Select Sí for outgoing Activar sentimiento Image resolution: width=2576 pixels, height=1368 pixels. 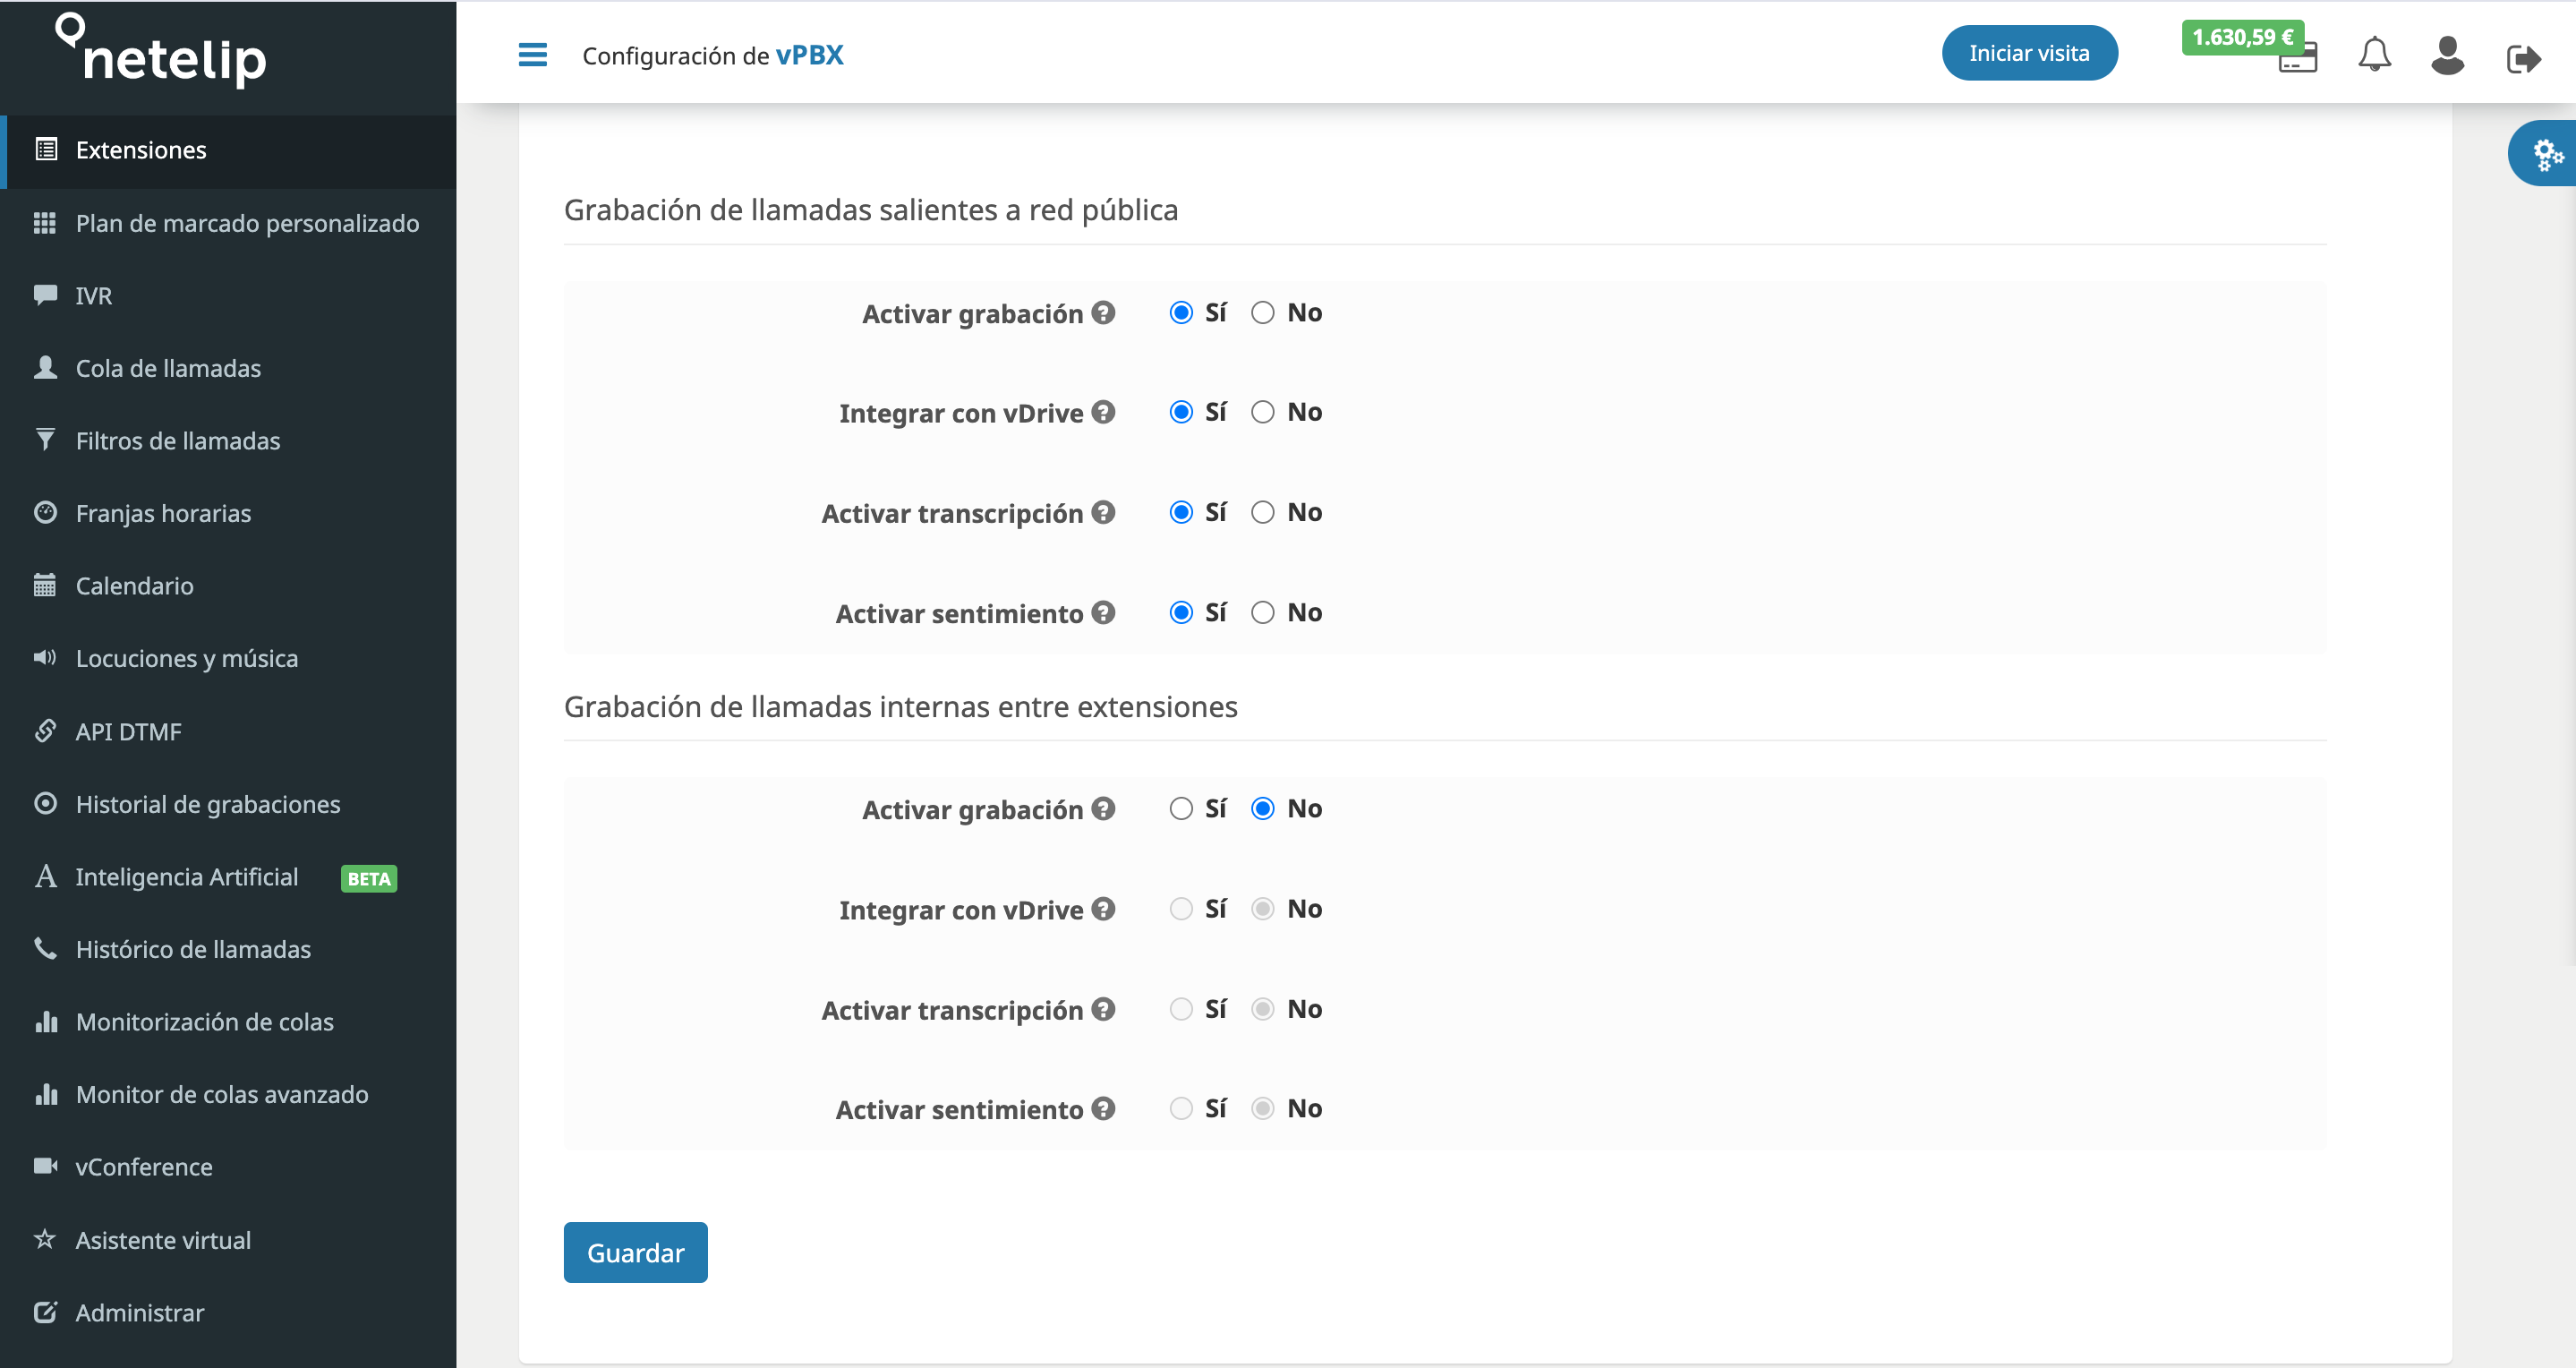pos(1181,612)
